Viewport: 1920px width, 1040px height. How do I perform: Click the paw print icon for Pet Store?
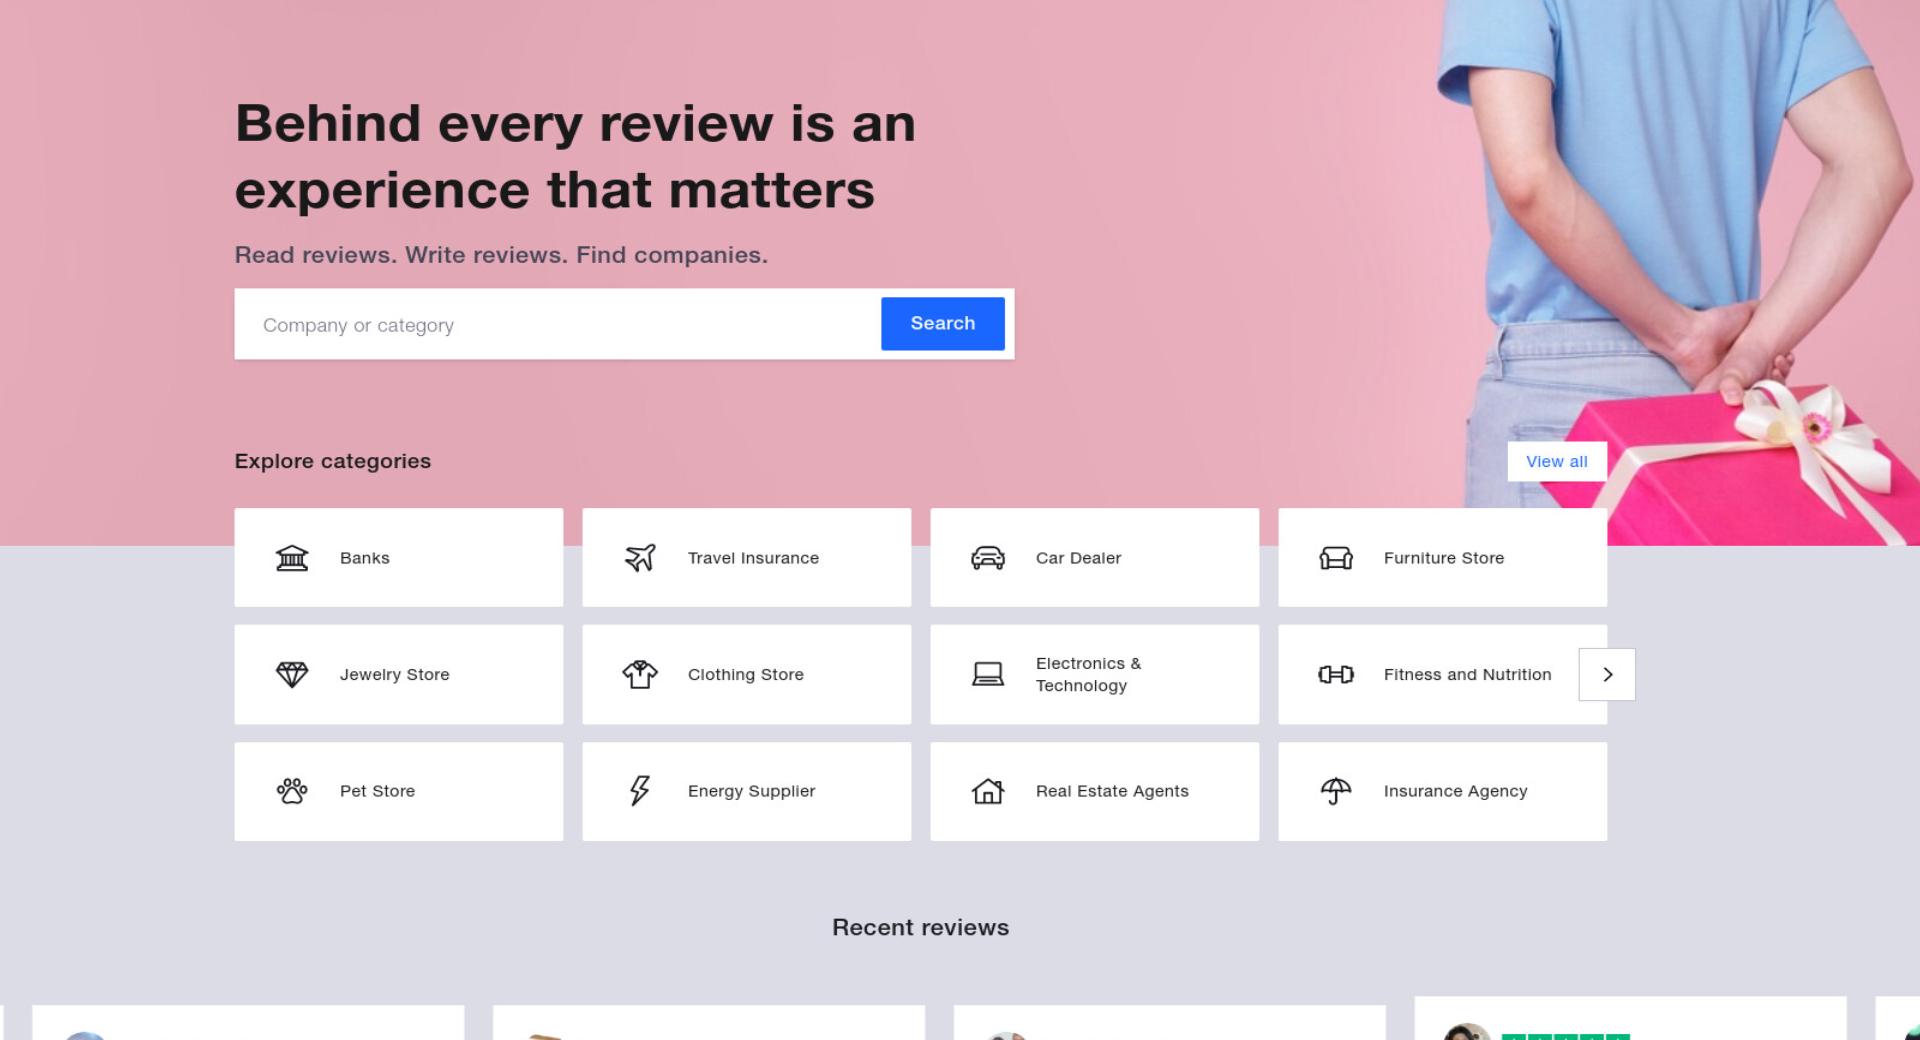coord(292,791)
